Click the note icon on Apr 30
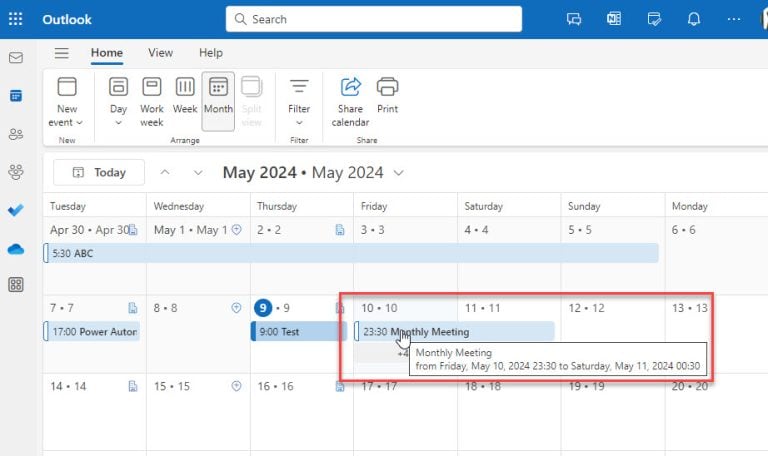Viewport: 768px width, 456px height. (133, 230)
